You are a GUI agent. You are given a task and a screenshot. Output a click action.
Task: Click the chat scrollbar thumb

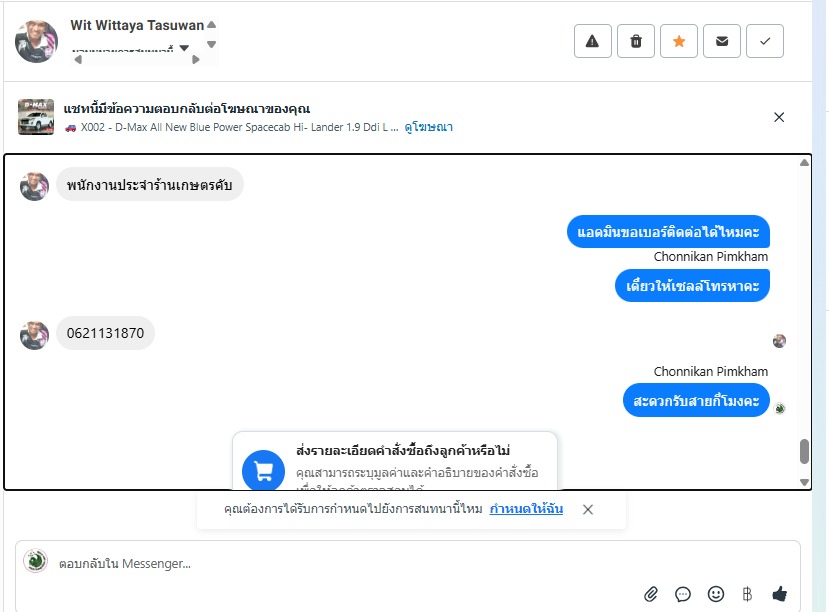pos(804,451)
